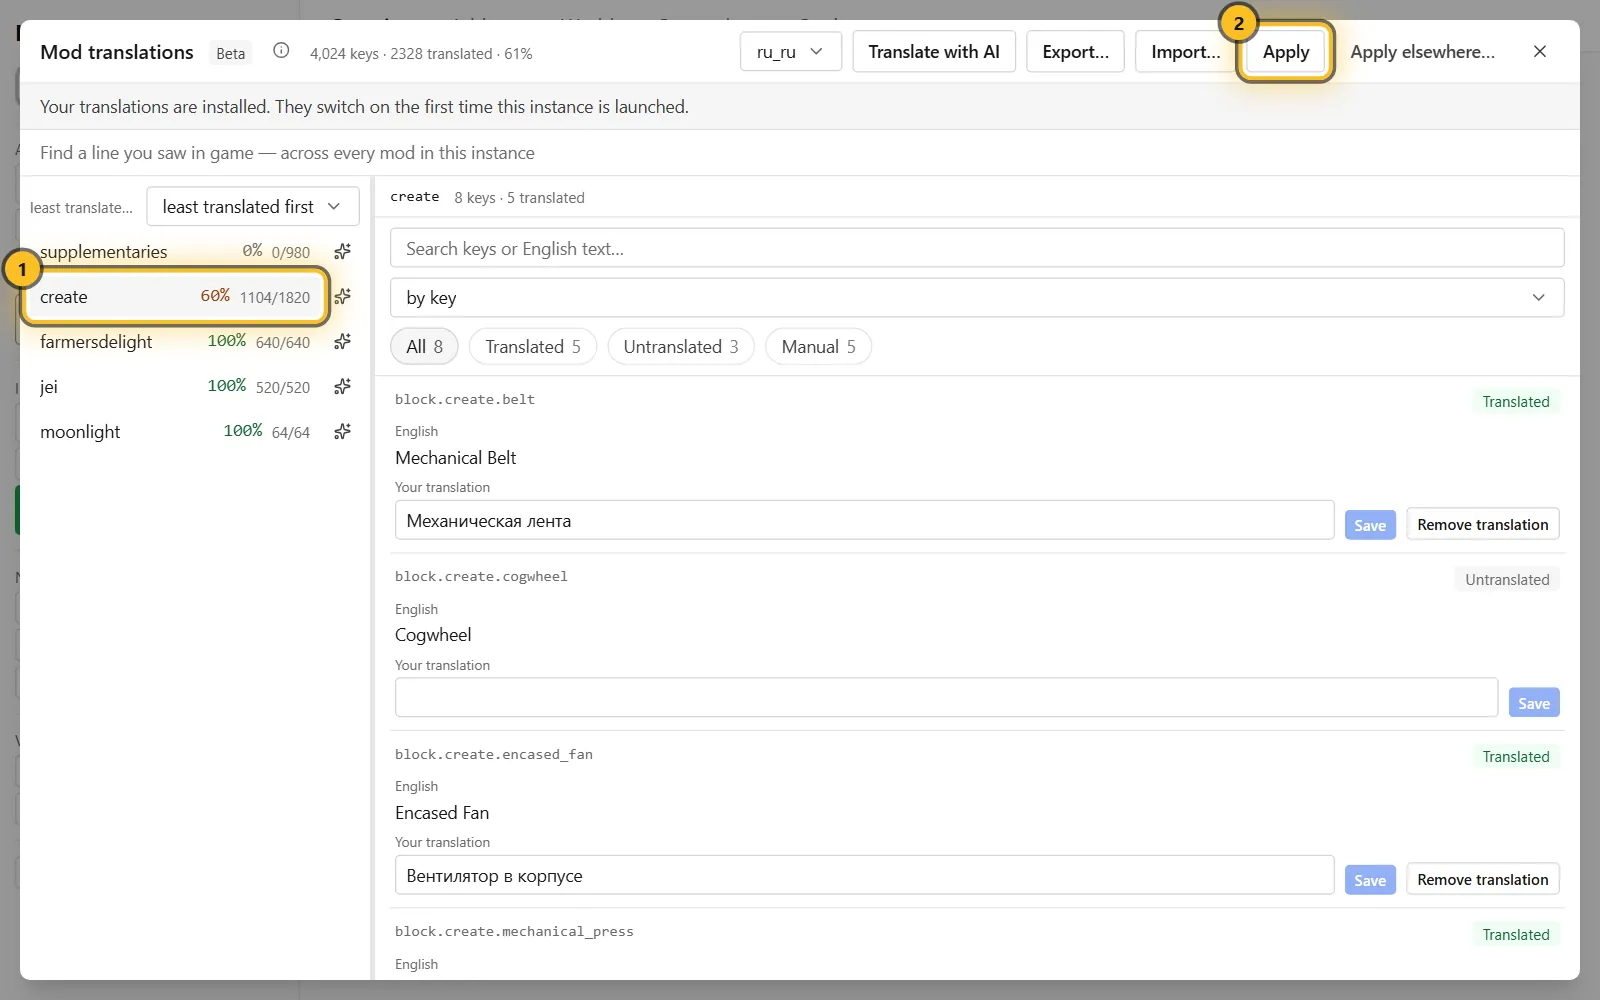
Task: Select the supplementaries mod row
Action: coord(176,251)
